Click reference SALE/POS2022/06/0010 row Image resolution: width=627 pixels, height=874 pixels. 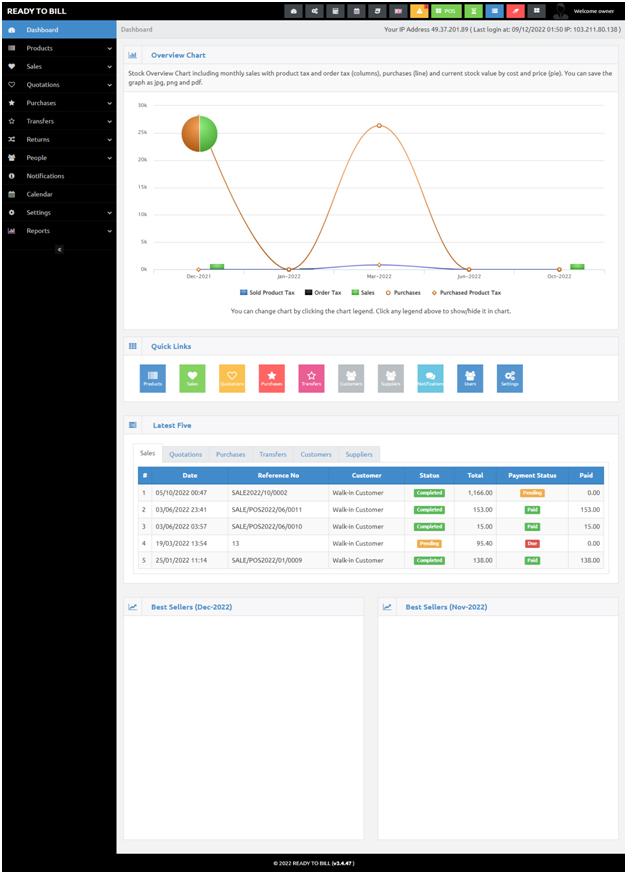tap(371, 526)
